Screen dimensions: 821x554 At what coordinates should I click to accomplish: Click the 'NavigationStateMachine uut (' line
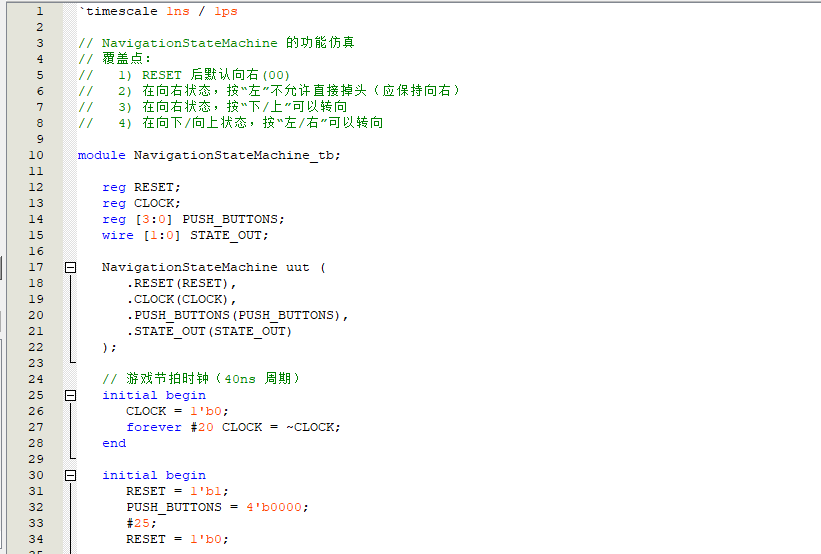214,267
